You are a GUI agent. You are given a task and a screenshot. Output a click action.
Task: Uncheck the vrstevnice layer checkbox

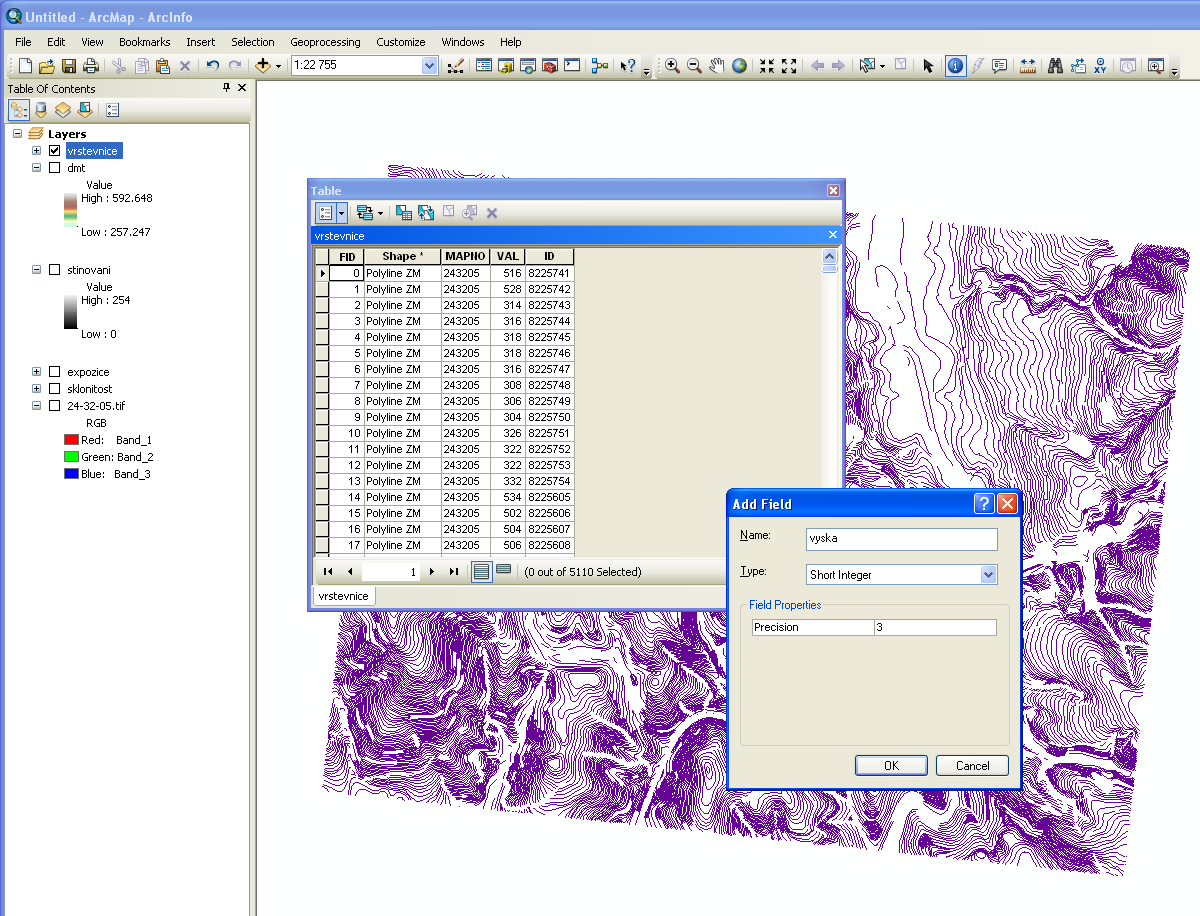coord(55,151)
